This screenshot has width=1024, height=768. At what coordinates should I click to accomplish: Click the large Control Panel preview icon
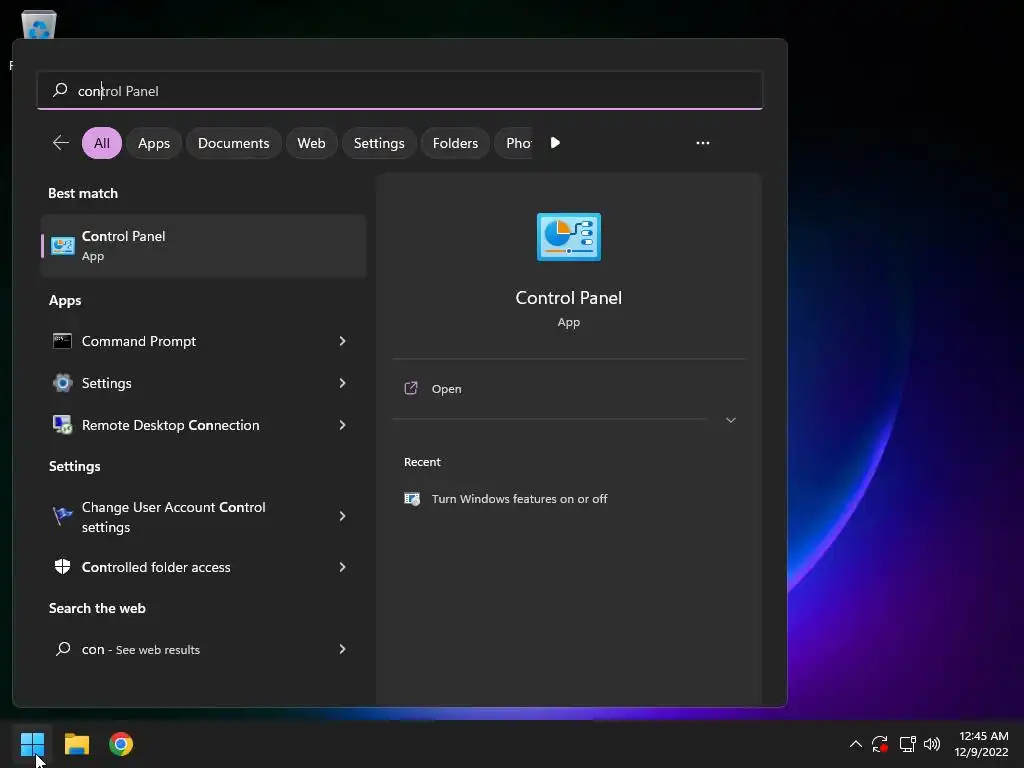pos(569,236)
